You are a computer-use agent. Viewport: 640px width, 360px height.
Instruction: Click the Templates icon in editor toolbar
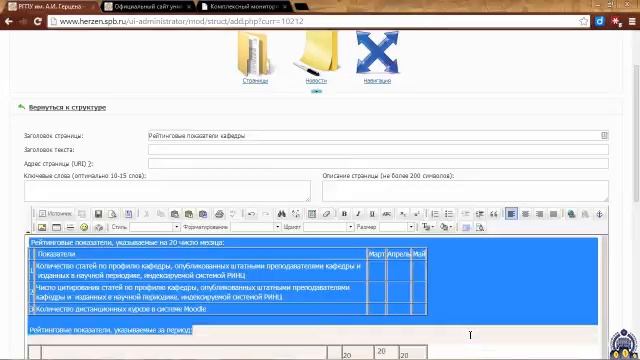(129, 214)
